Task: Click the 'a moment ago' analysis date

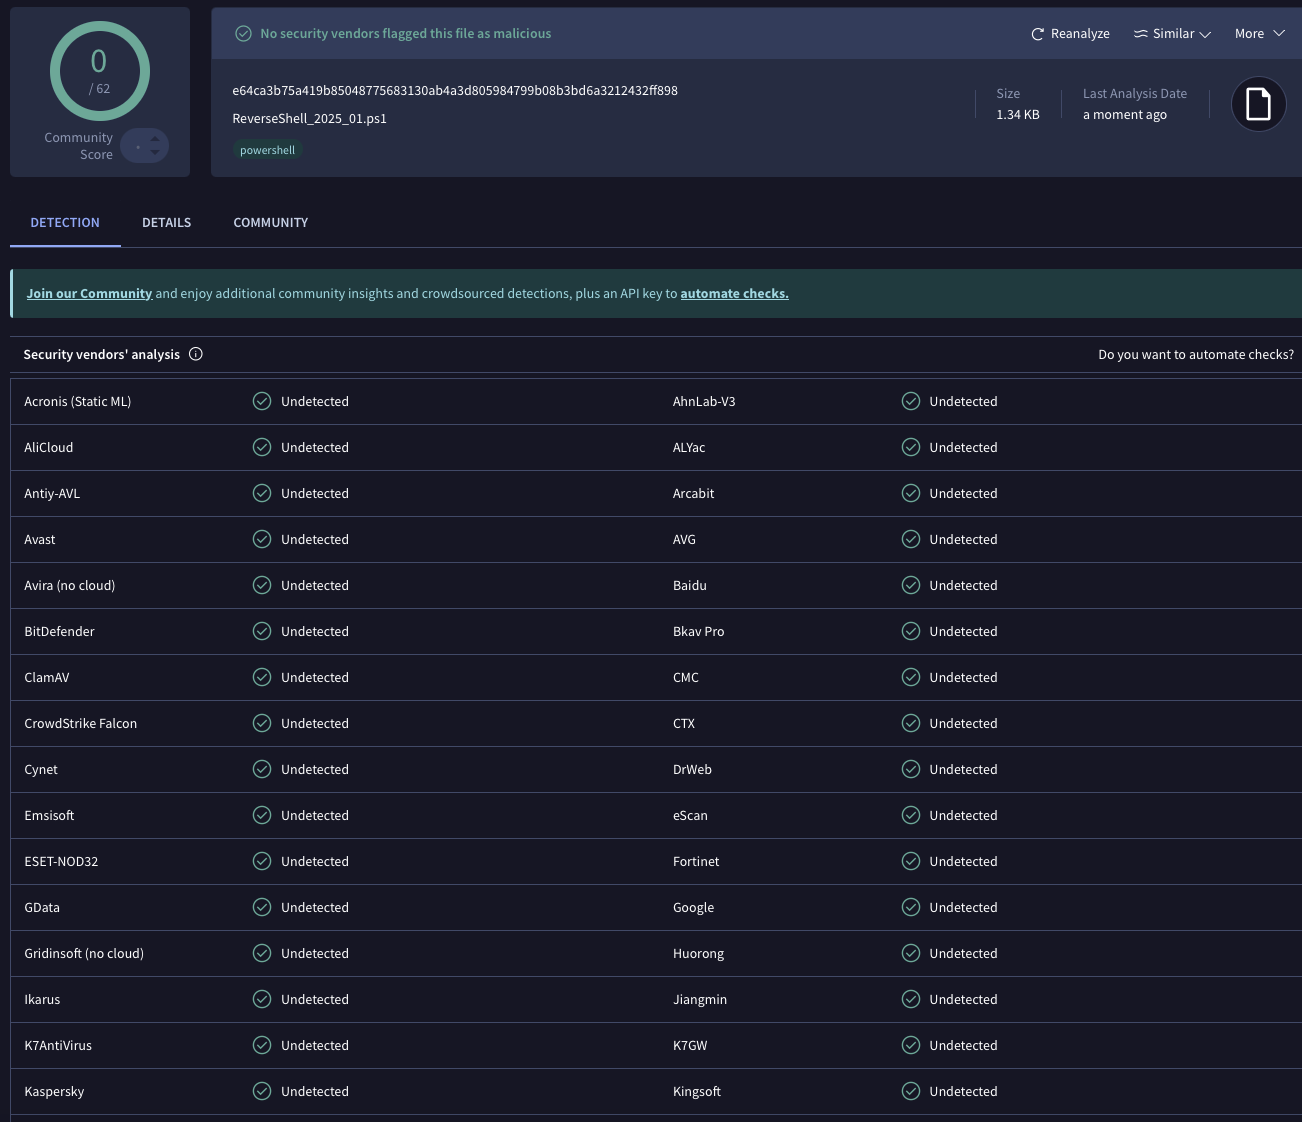Action: (1125, 115)
